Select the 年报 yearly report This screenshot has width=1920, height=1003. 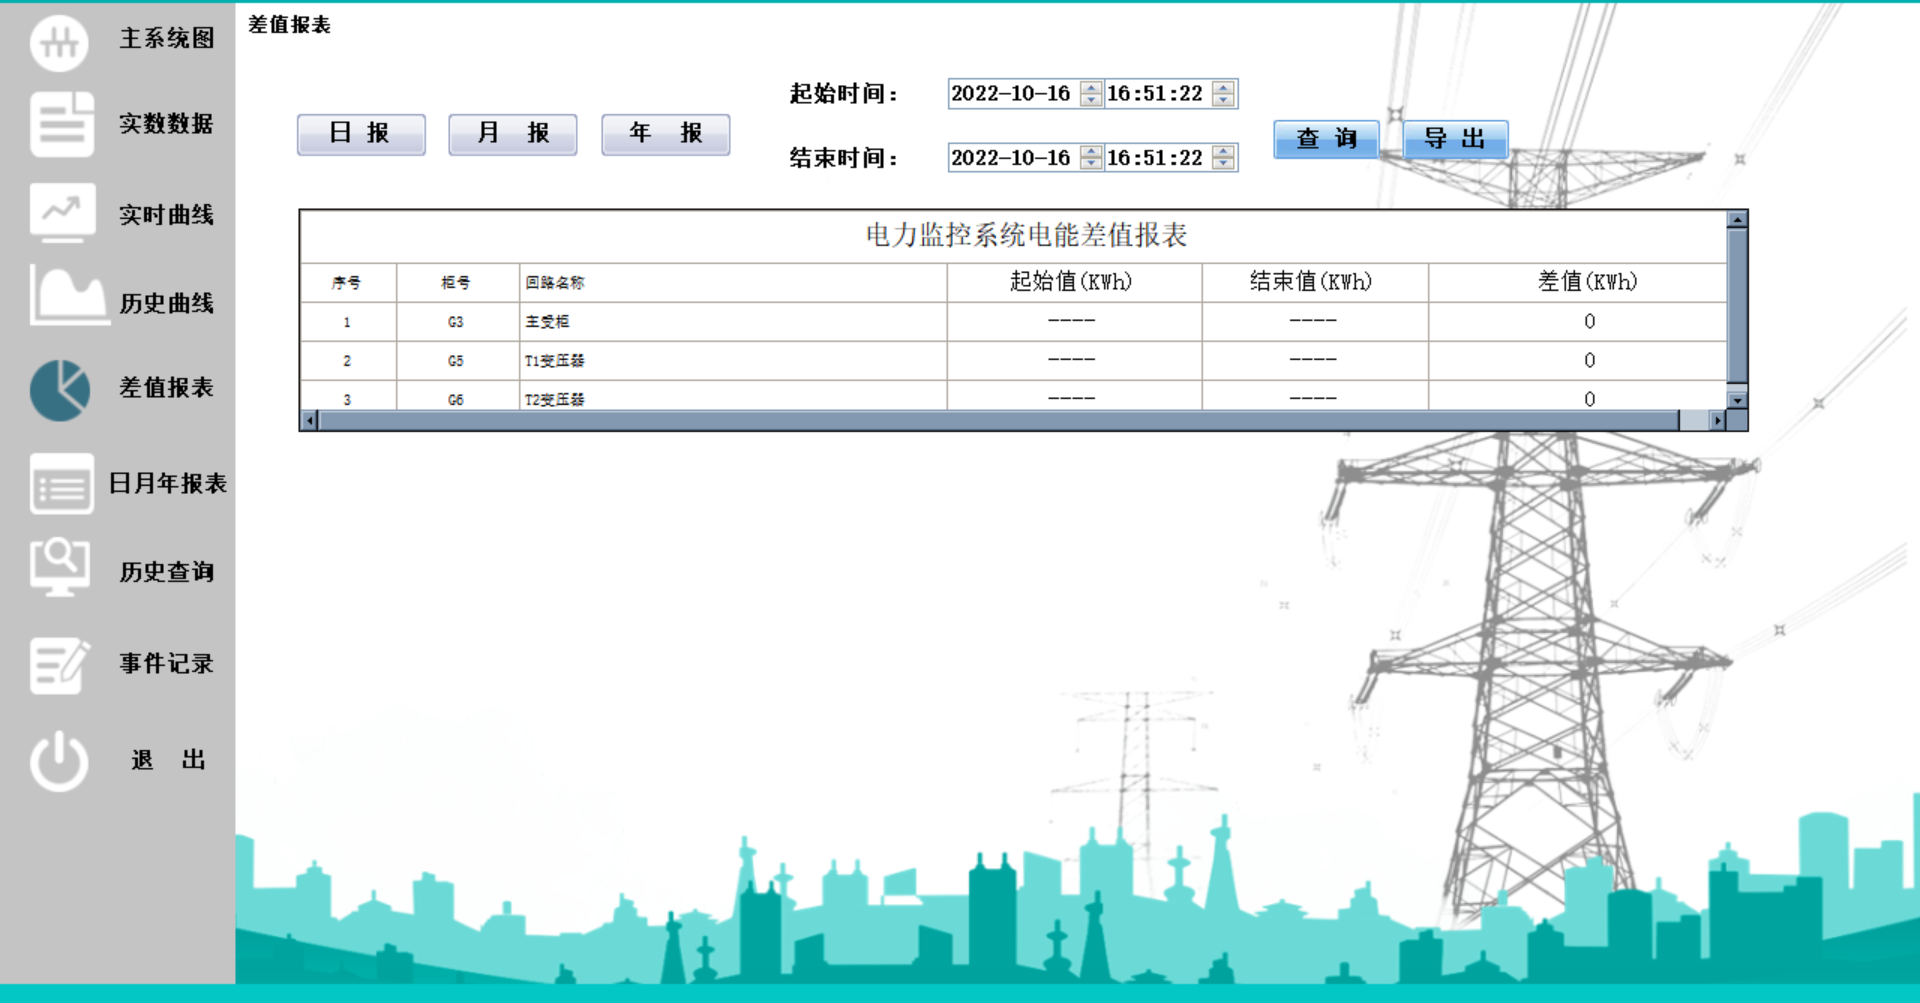click(x=665, y=133)
